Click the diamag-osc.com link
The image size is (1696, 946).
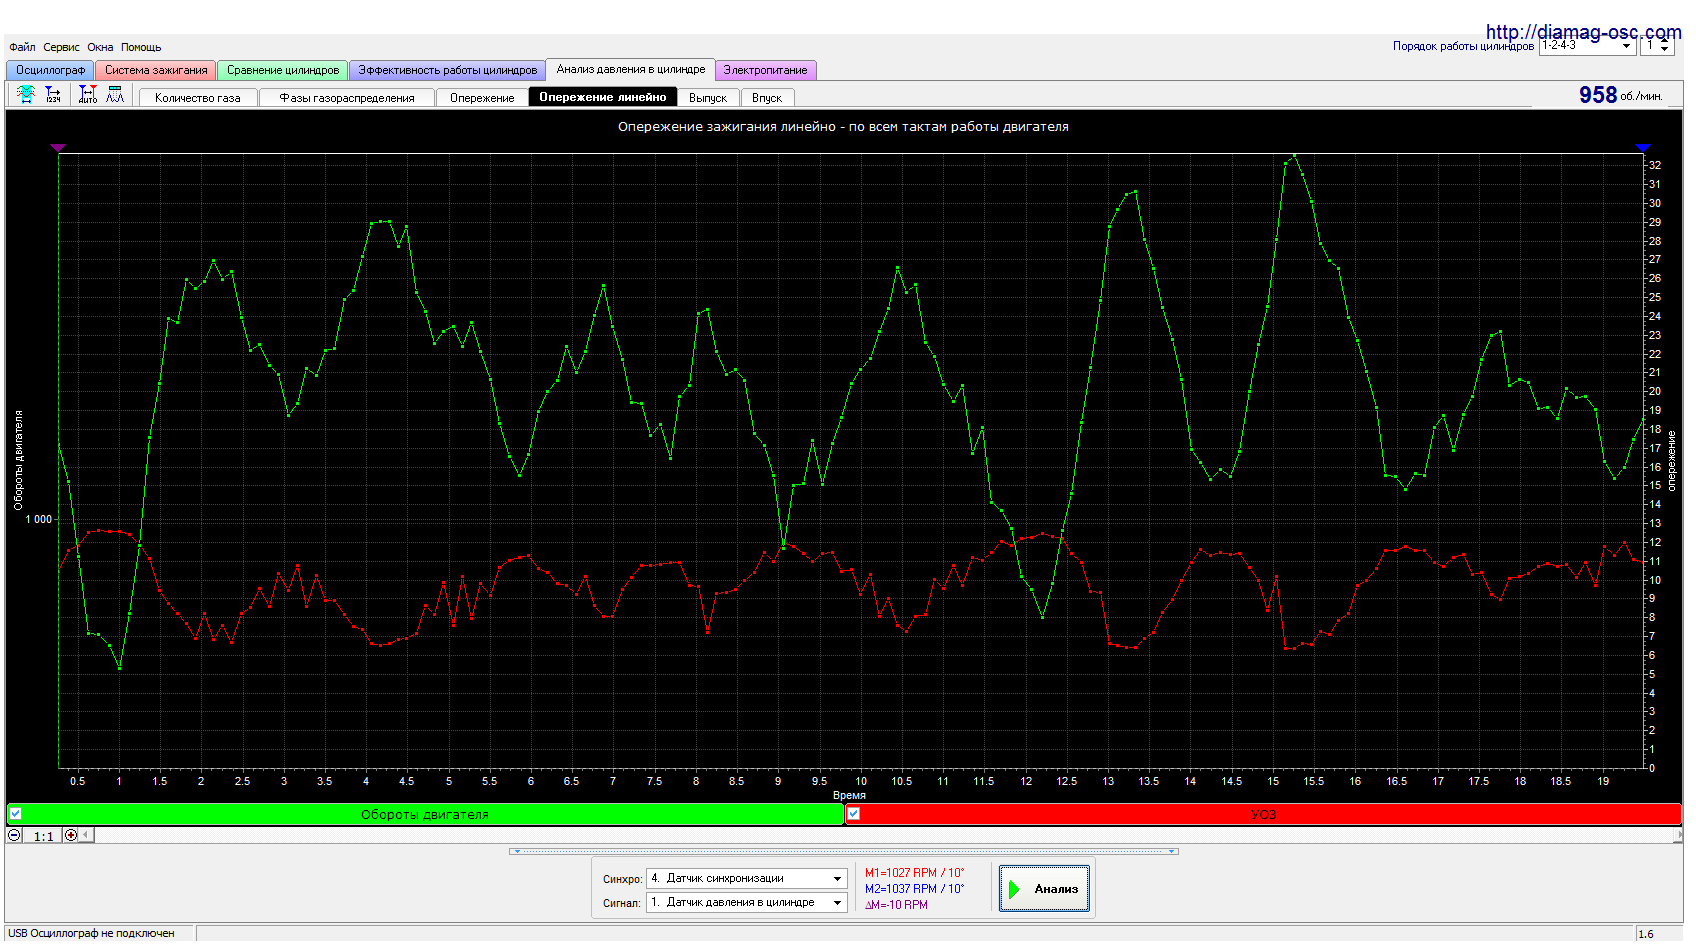click(x=1583, y=32)
